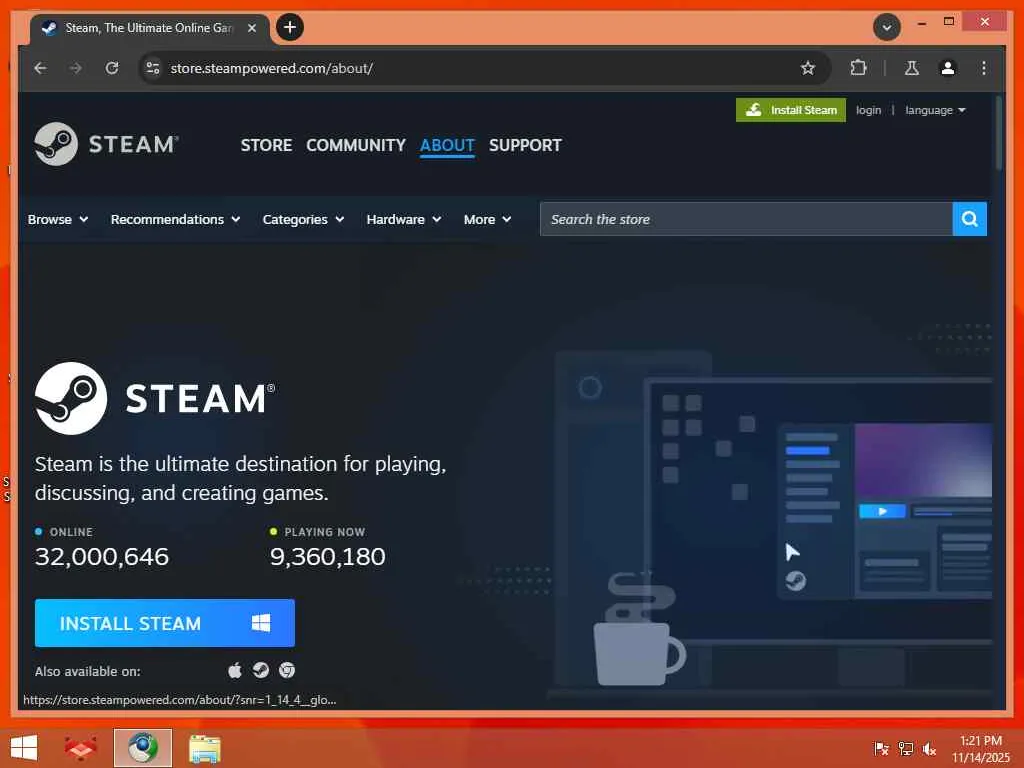Bookmark this page with the star icon
This screenshot has height=768, width=1024.
[808, 68]
